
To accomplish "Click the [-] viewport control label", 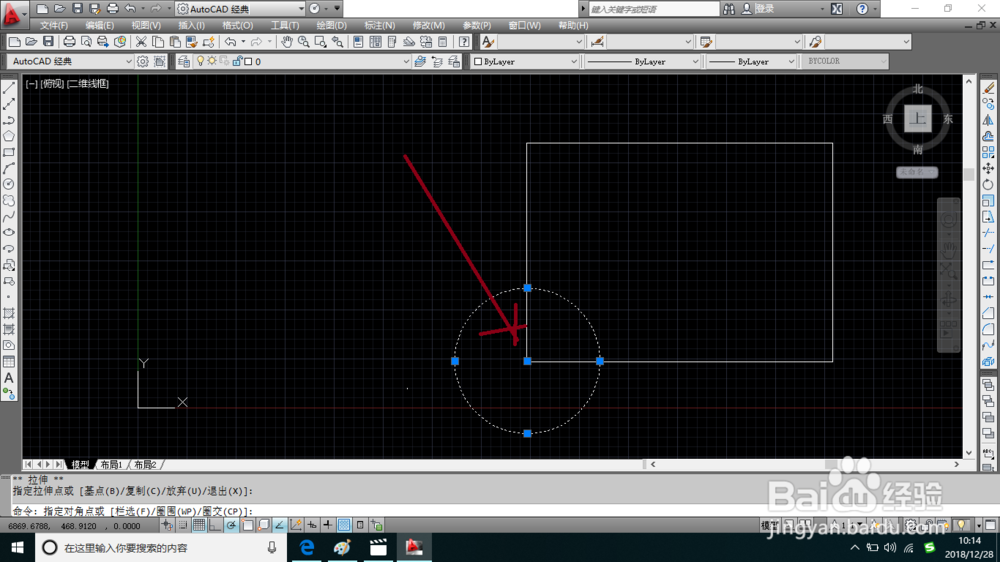I will click(x=31, y=84).
